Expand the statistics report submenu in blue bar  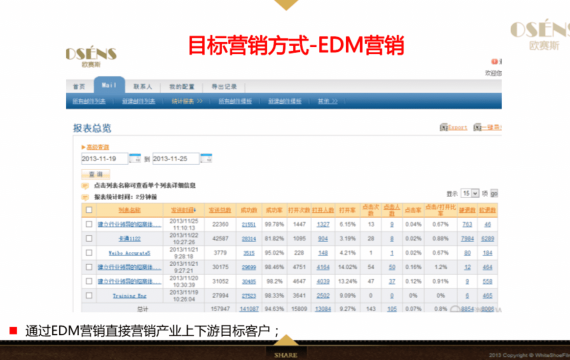point(187,101)
